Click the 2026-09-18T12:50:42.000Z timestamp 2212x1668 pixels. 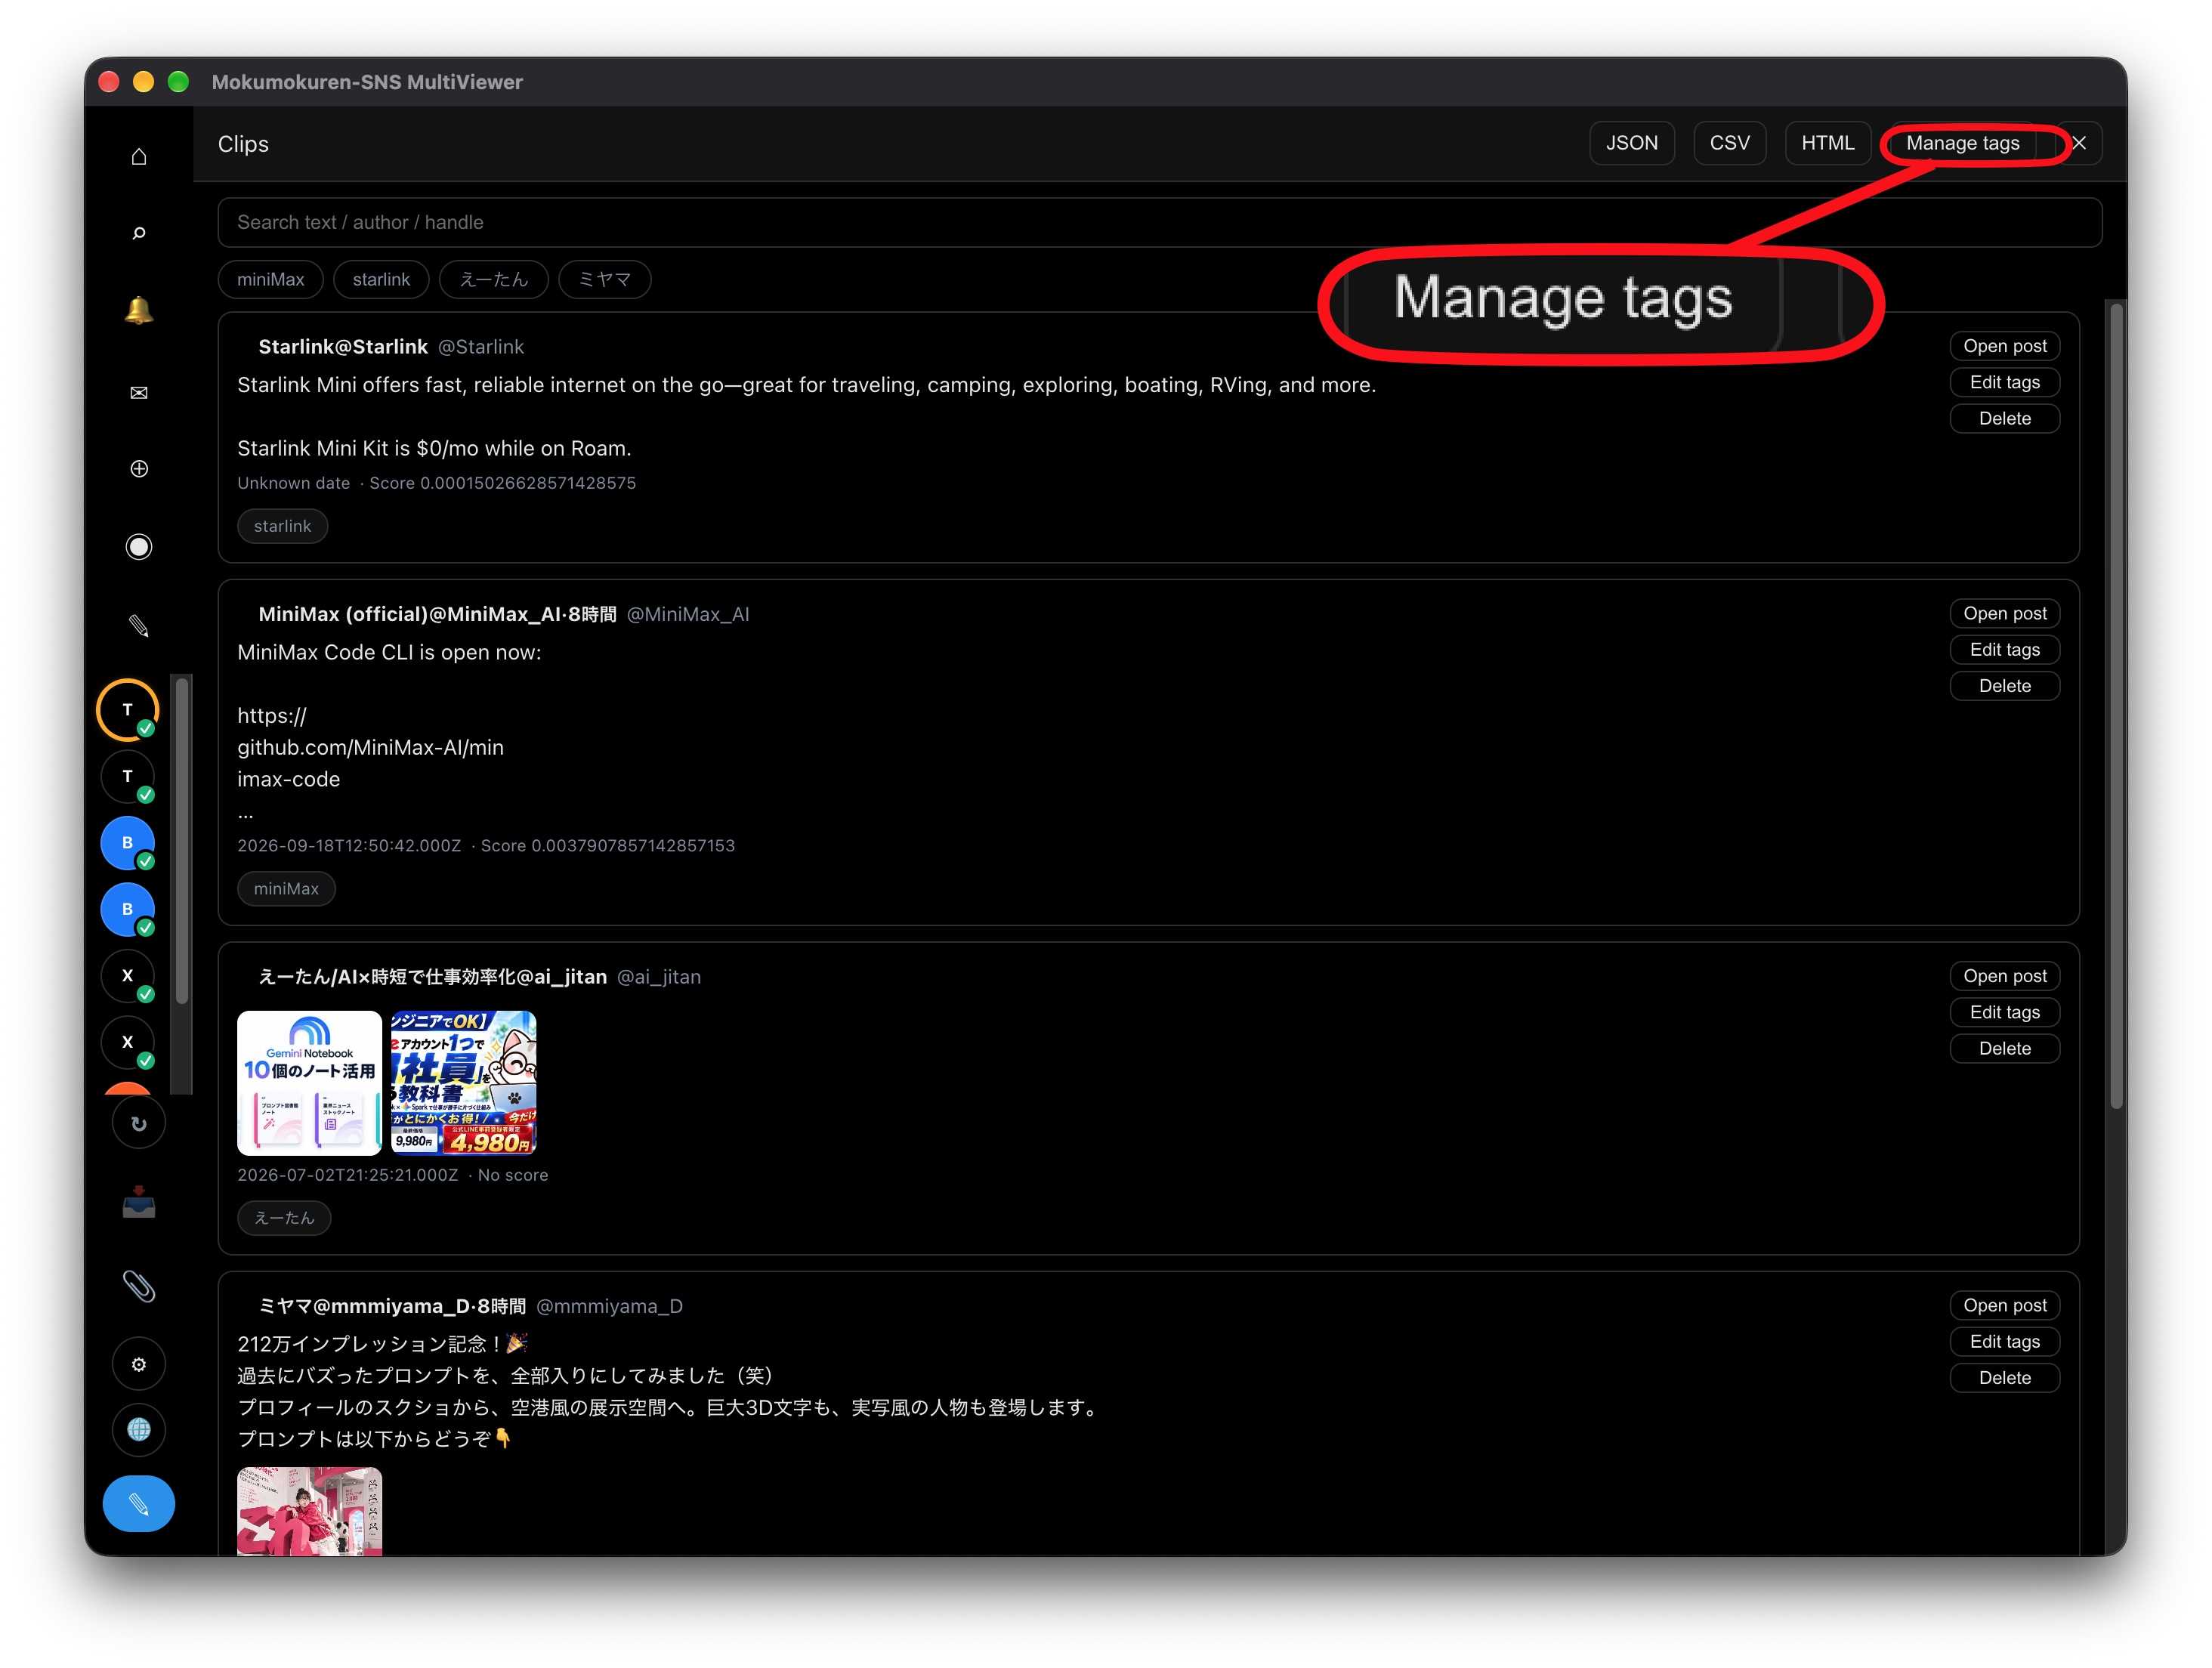pos(349,846)
